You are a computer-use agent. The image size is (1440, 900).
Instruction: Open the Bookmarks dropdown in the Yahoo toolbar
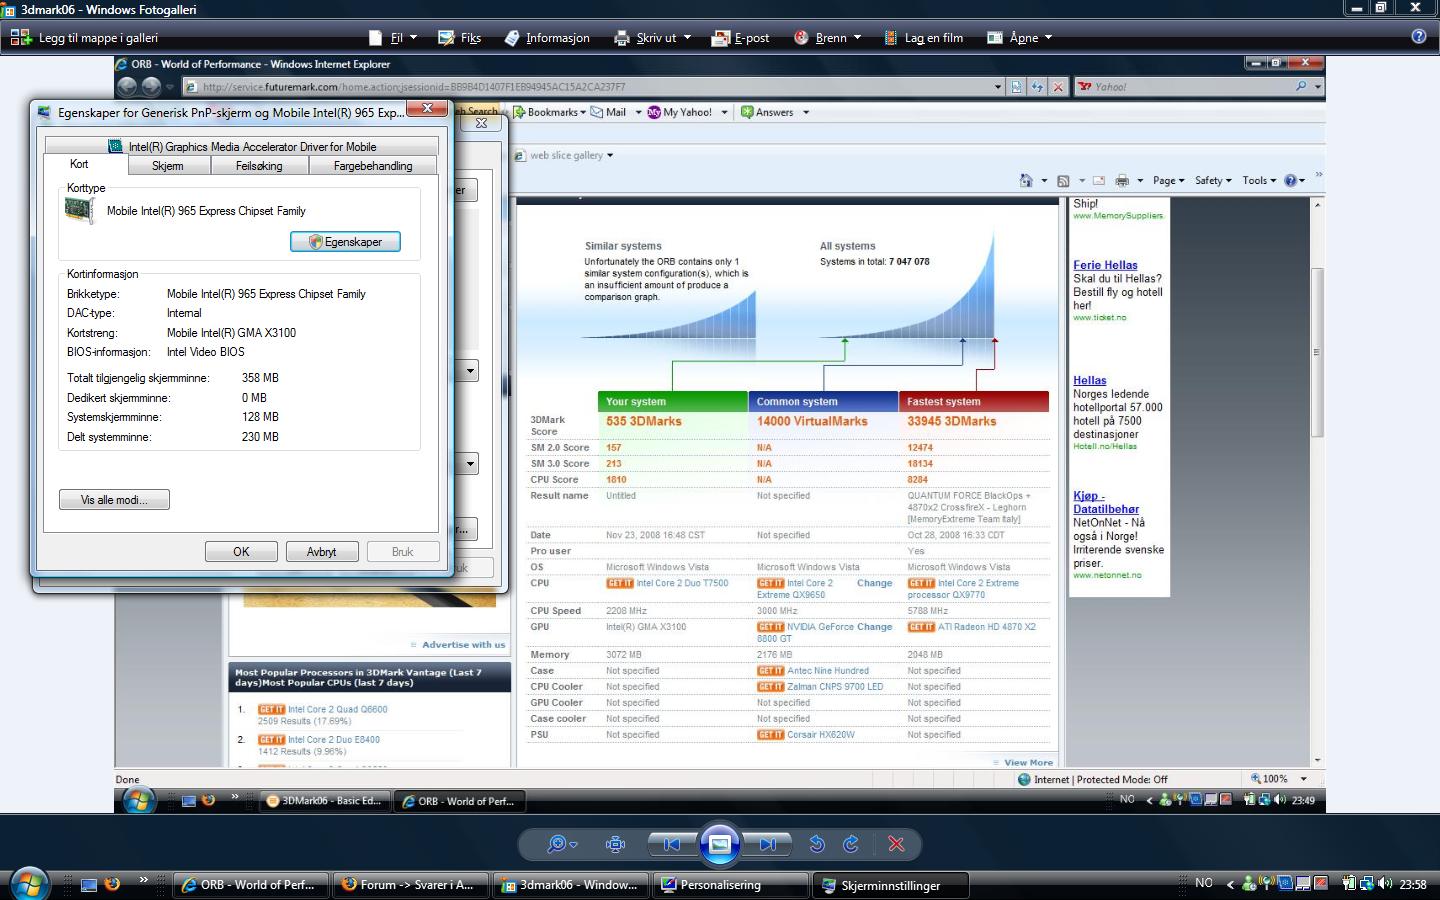pyautogui.click(x=550, y=112)
